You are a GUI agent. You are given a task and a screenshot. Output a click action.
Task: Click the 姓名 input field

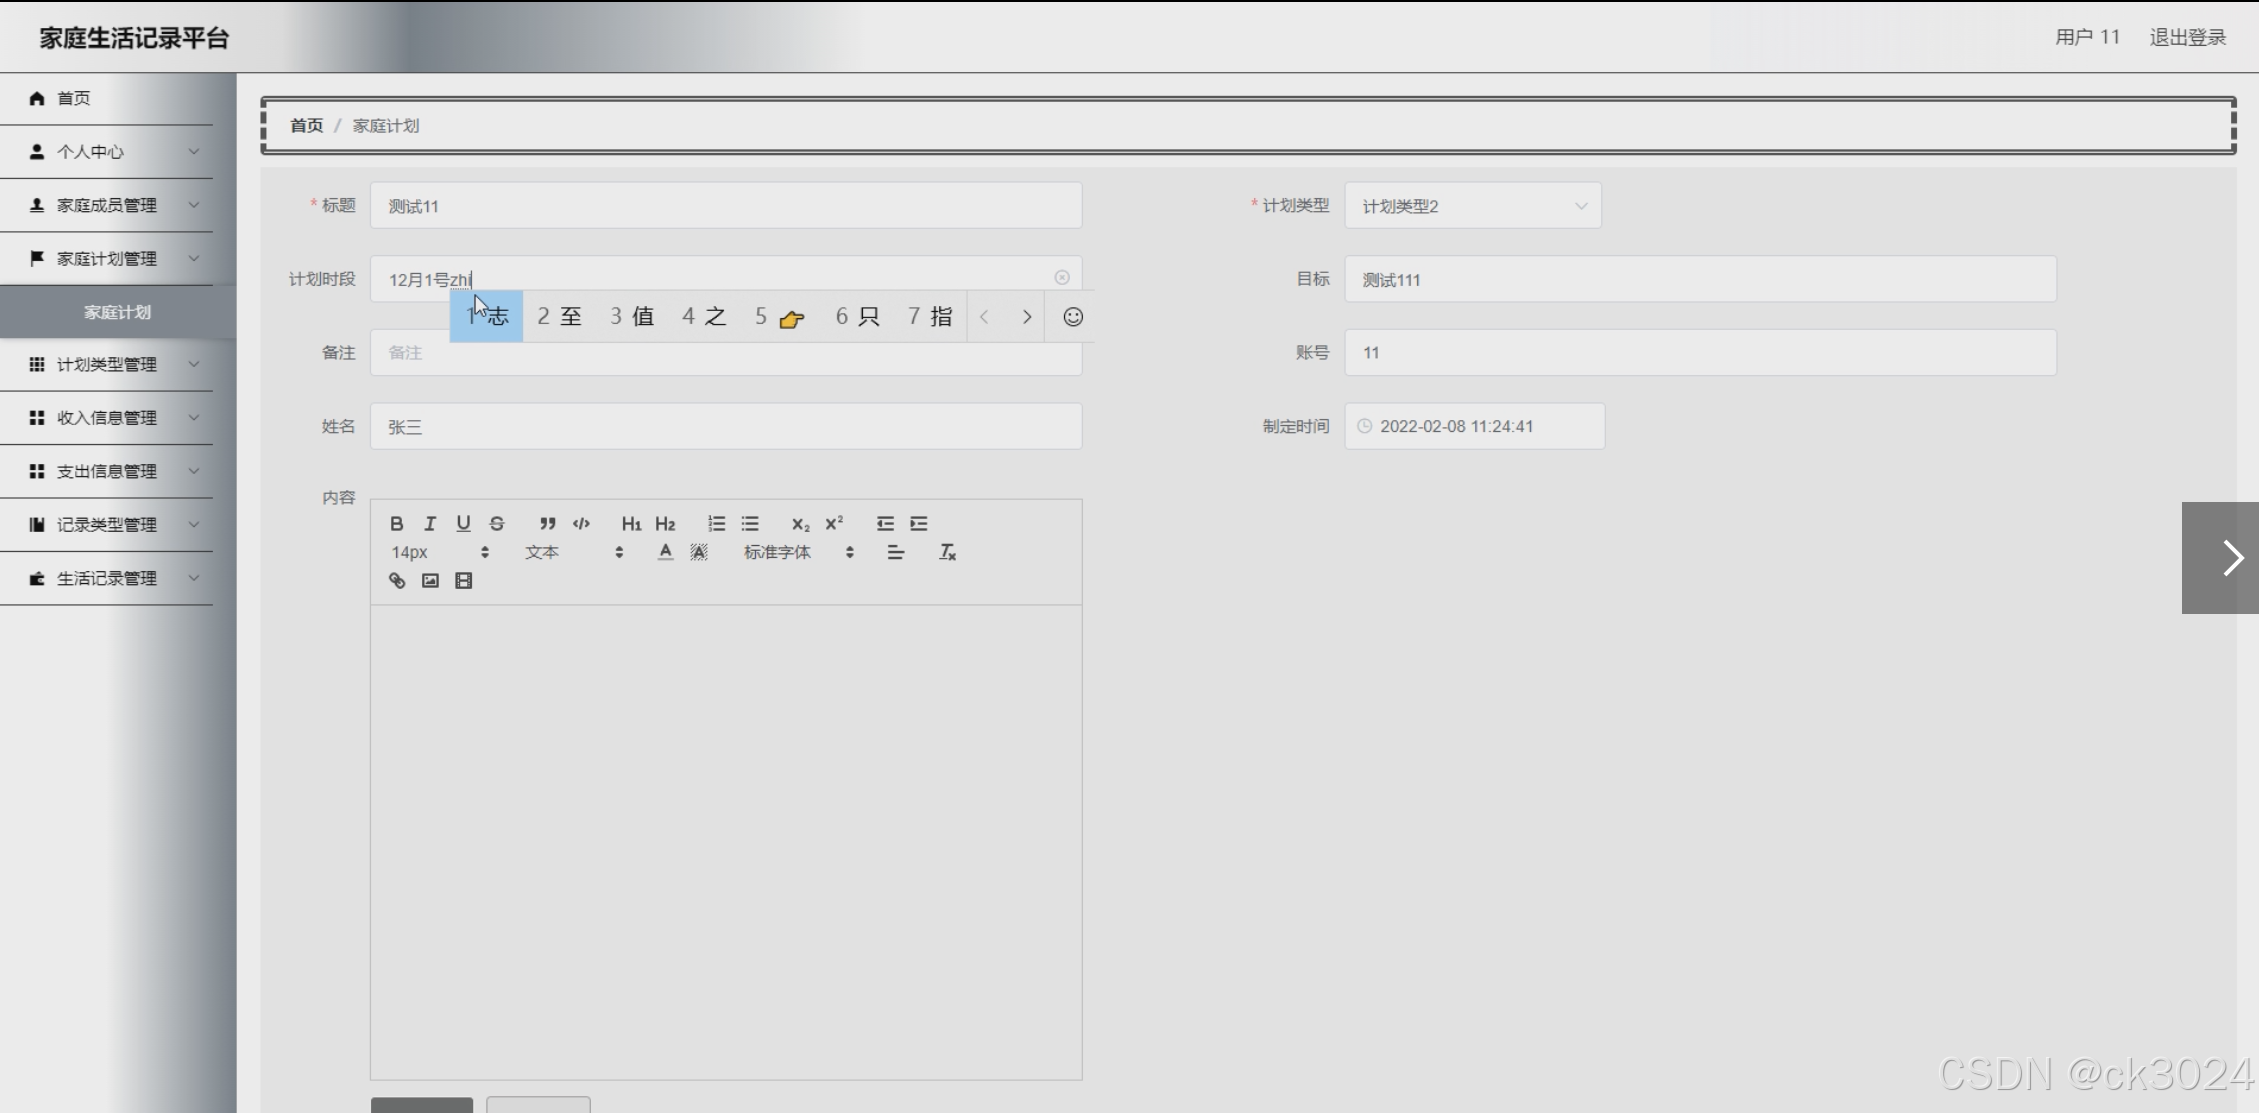click(726, 426)
